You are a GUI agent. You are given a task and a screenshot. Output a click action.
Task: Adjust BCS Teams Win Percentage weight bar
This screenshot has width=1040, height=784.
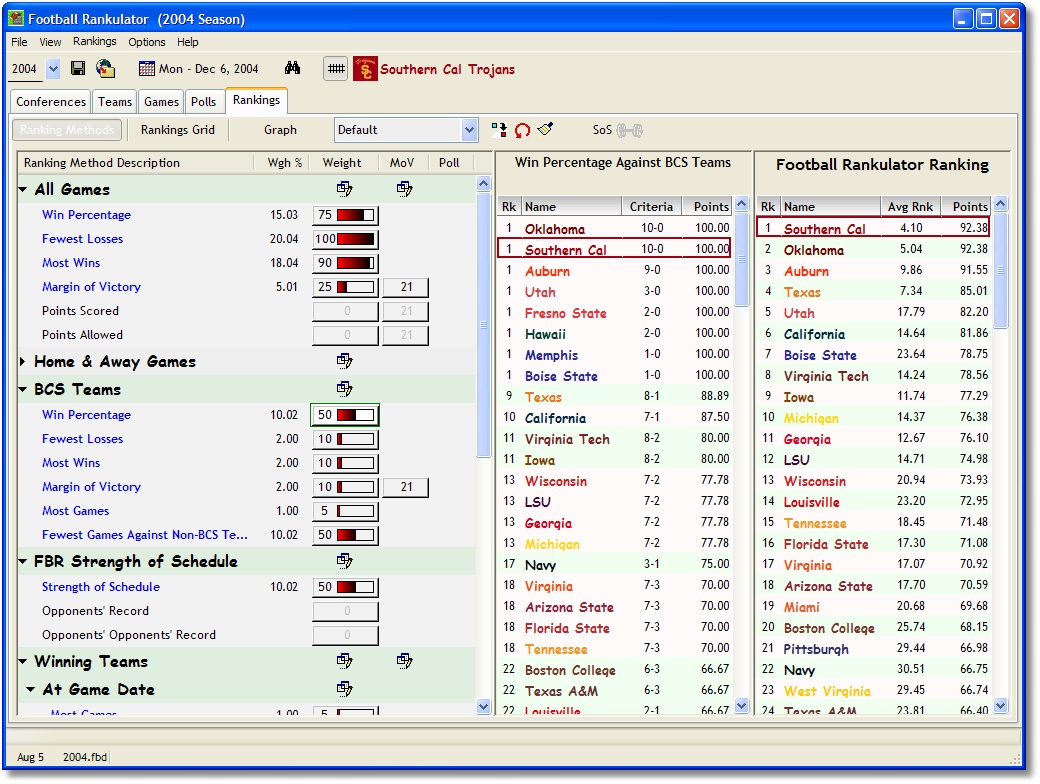pyautogui.click(x=356, y=415)
